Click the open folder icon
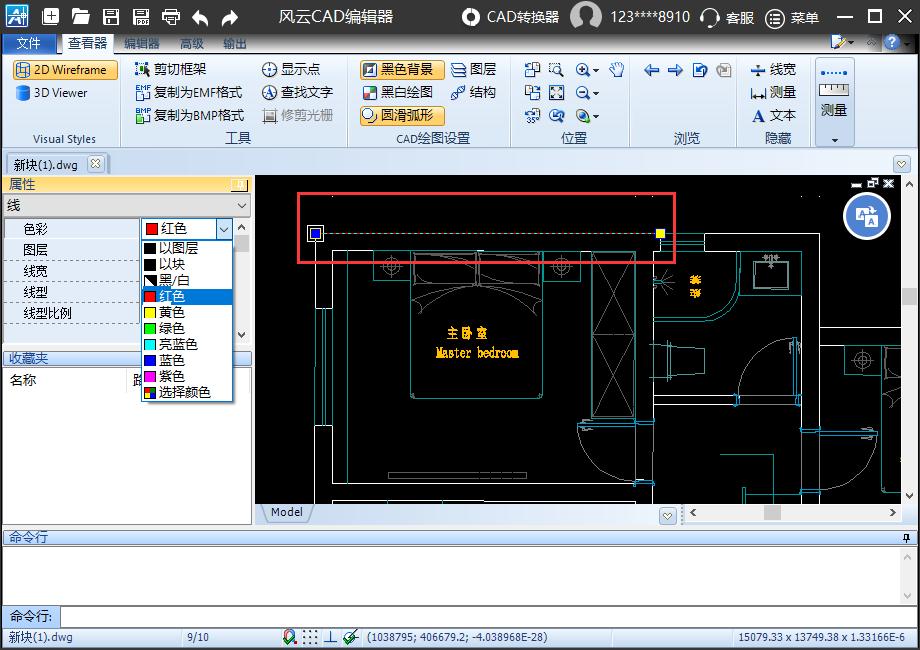Viewport: 920px width, 650px height. click(x=81, y=17)
